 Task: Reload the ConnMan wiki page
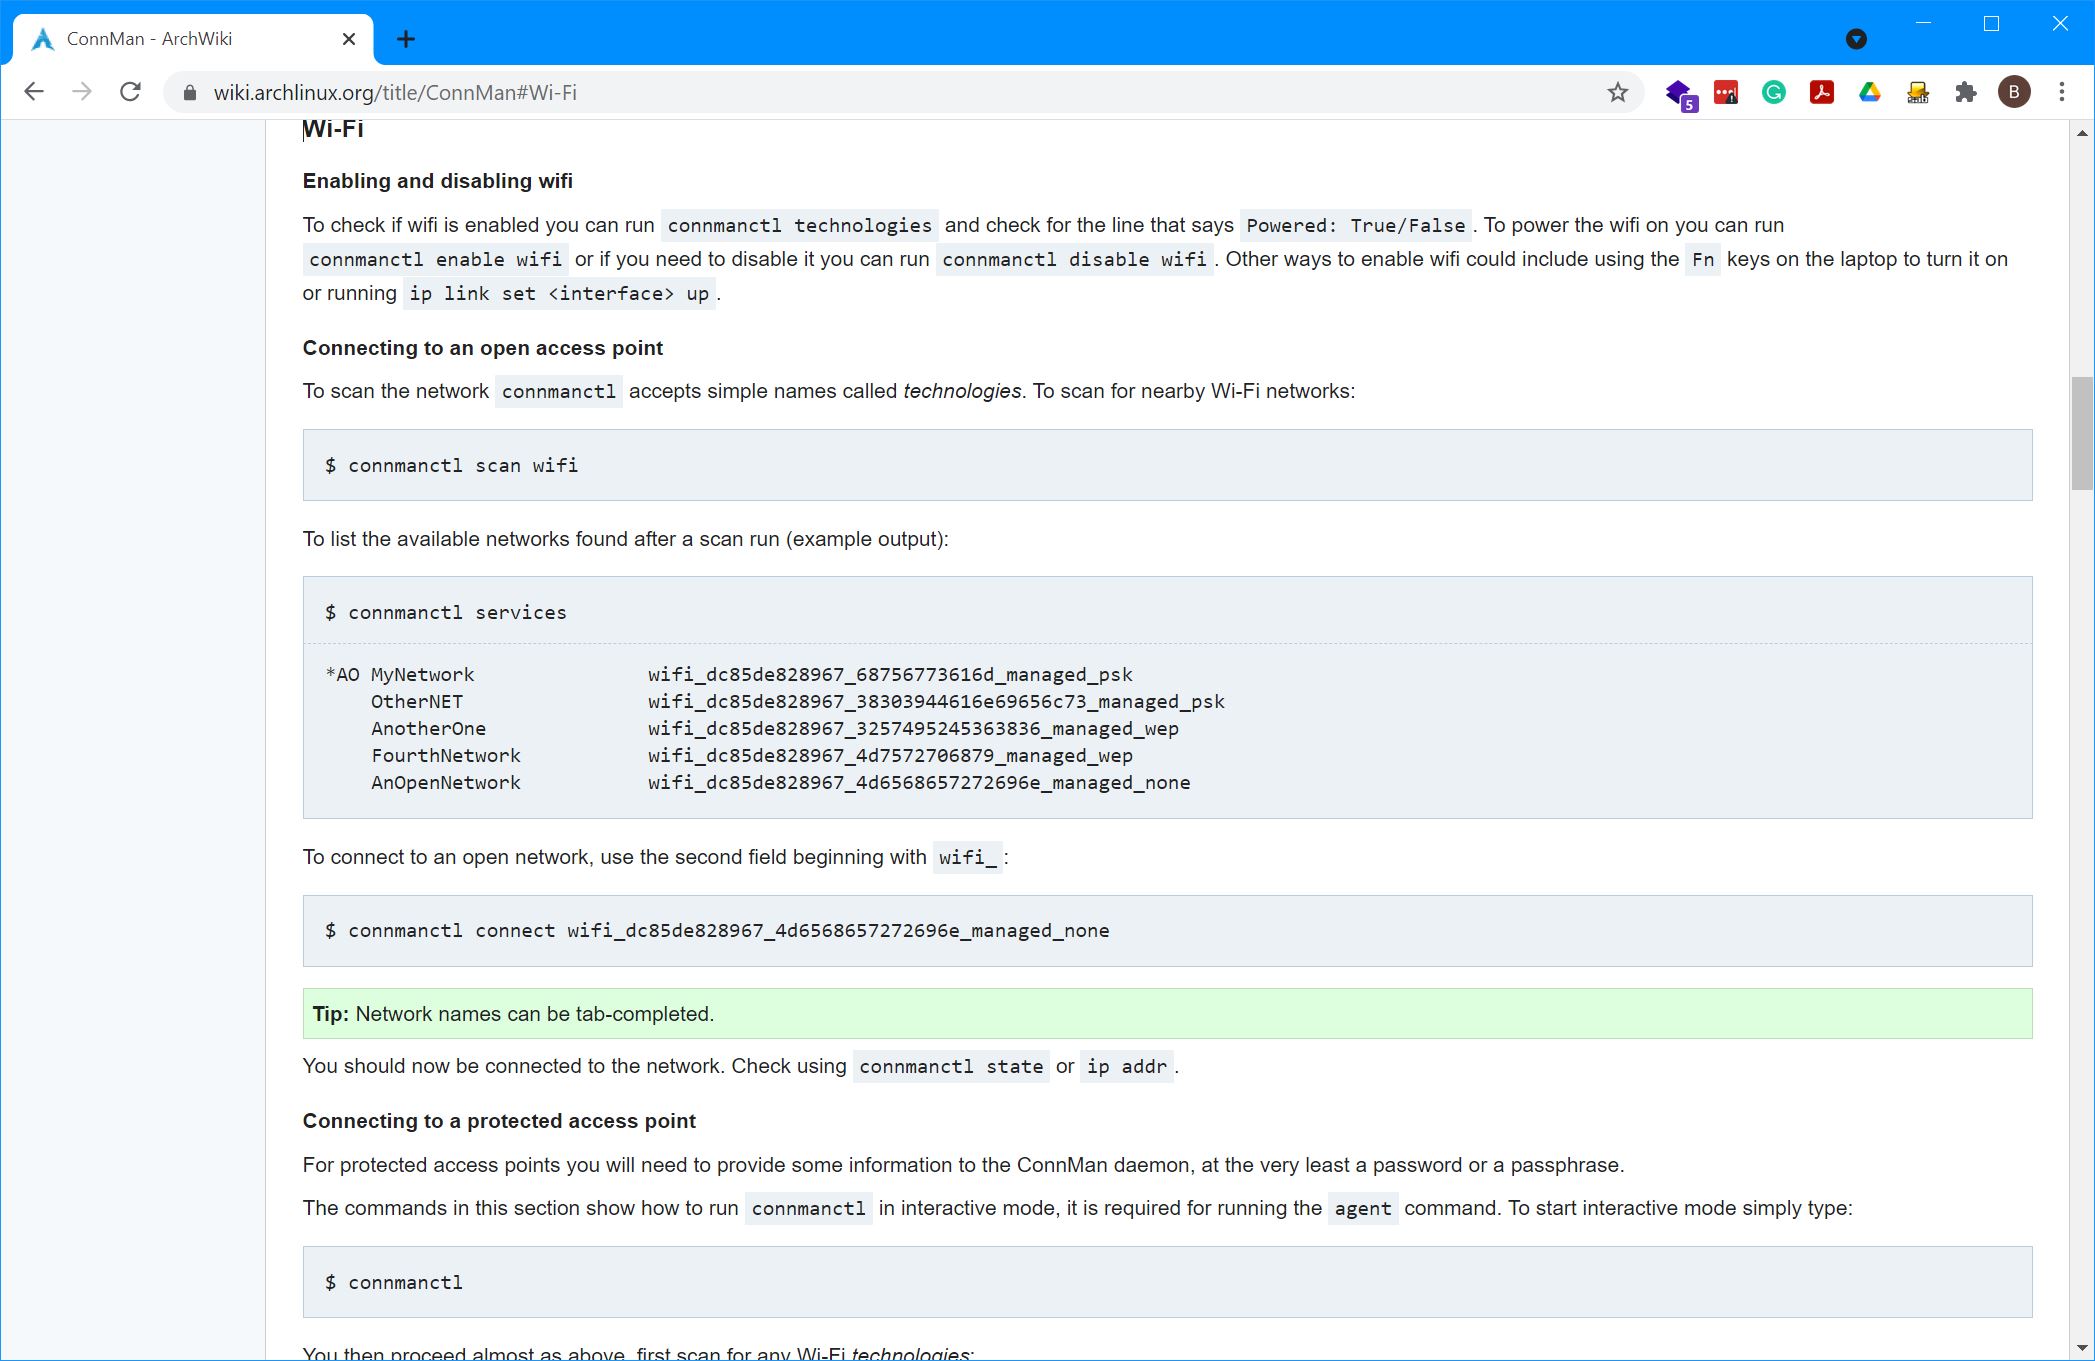point(130,92)
